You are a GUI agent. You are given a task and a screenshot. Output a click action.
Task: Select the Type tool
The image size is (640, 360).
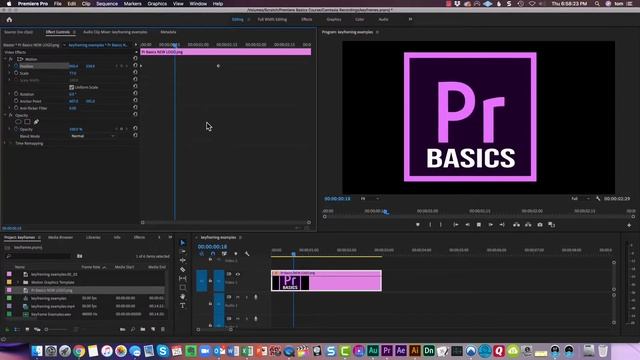click(x=182, y=306)
